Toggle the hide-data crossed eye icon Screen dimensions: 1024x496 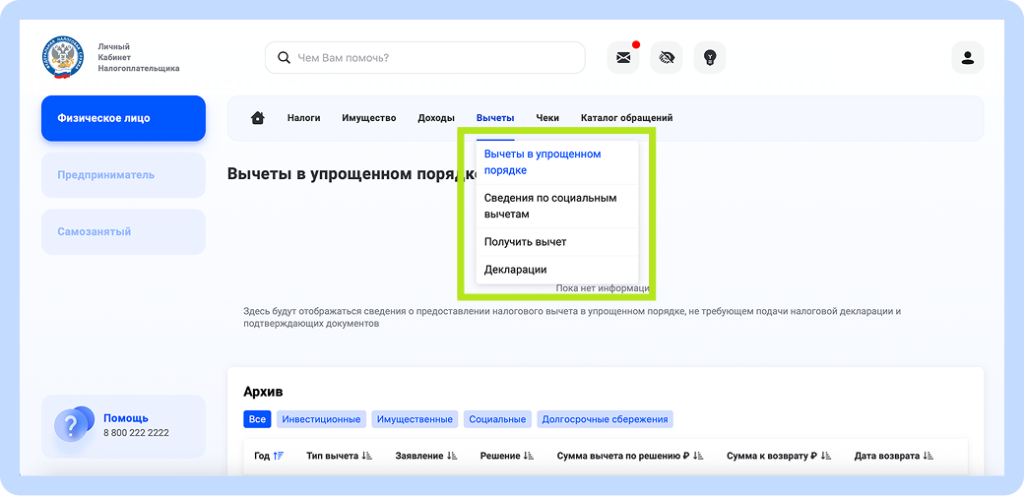pos(666,57)
